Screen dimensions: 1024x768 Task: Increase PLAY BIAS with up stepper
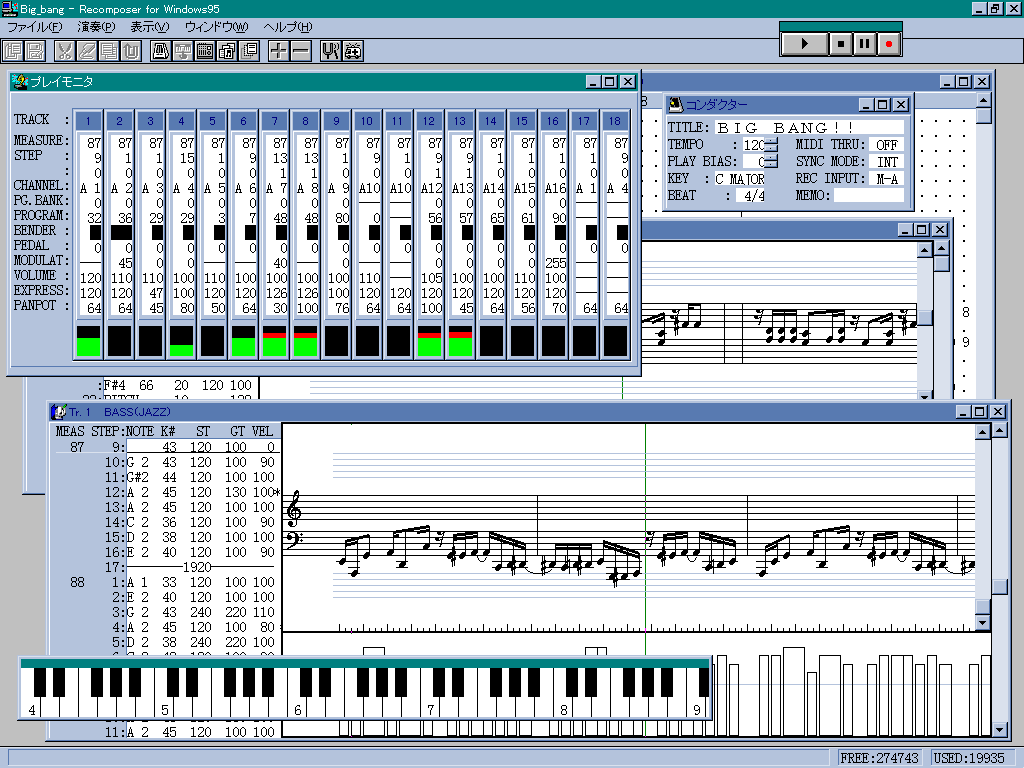point(771,157)
